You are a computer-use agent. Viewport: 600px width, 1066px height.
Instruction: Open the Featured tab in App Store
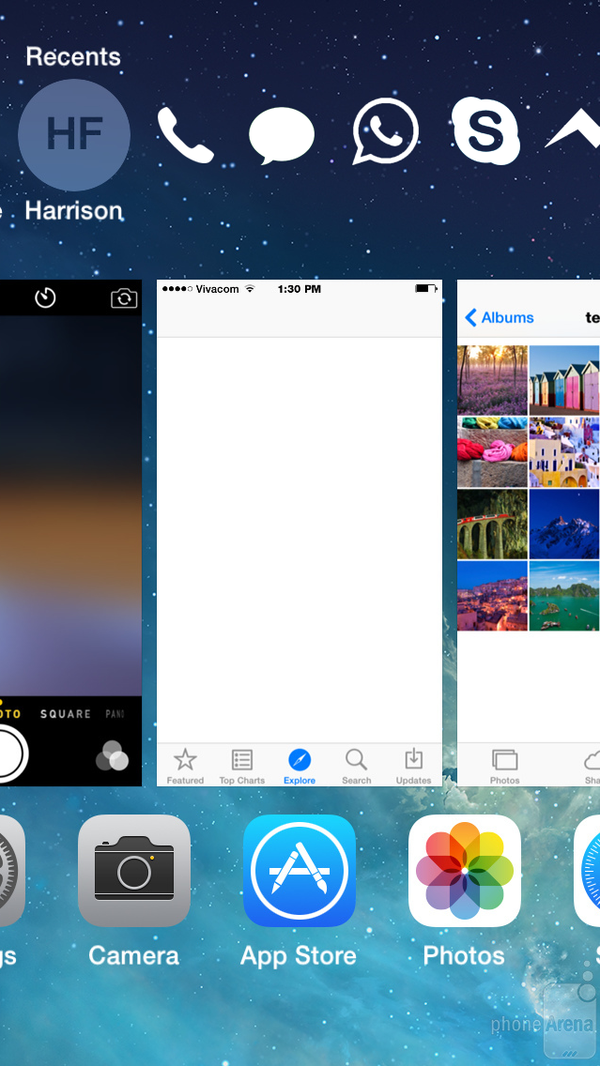point(185,766)
